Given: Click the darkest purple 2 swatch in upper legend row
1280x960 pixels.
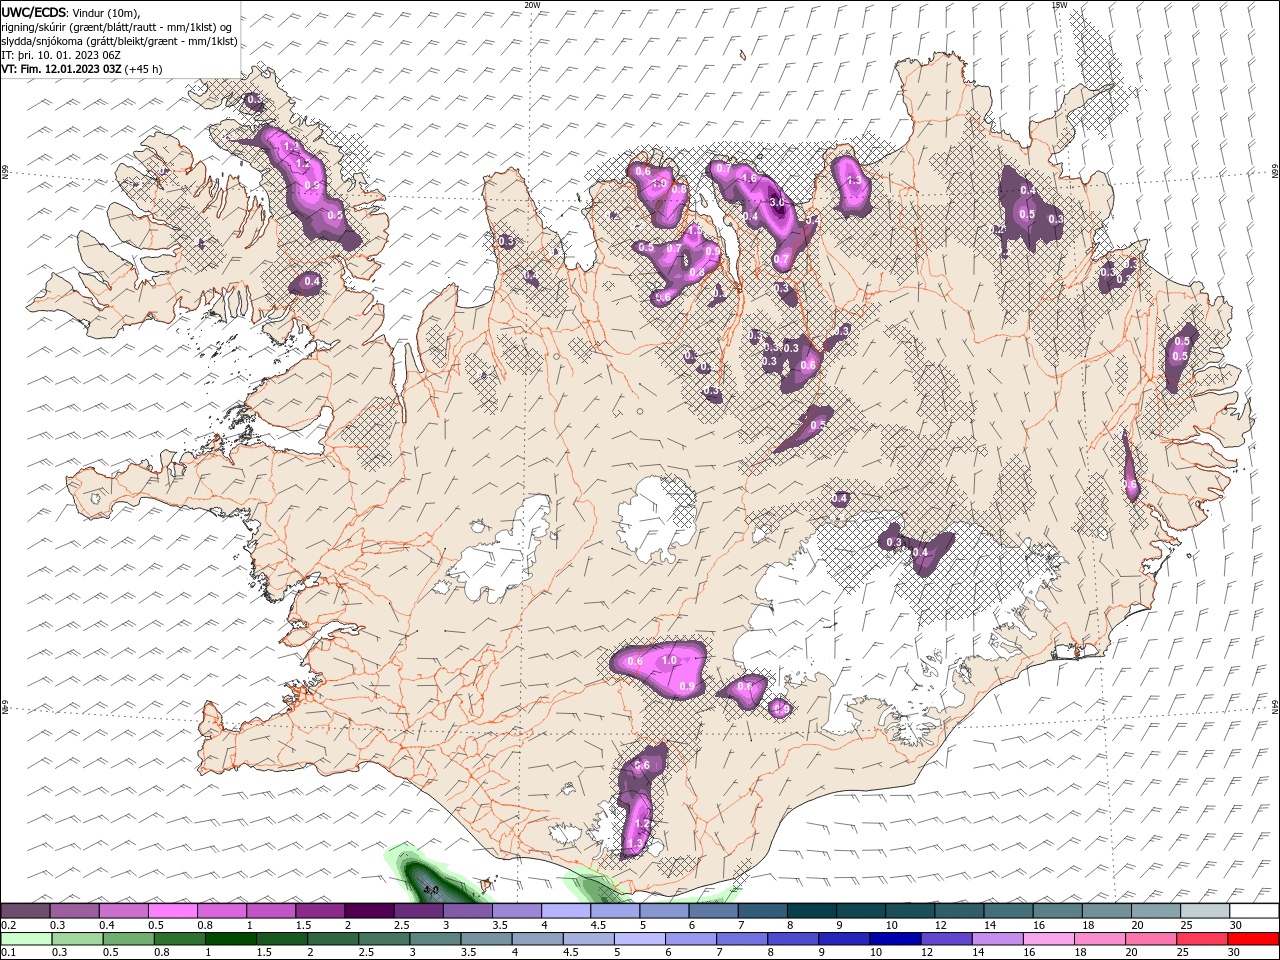Looking at the screenshot, I should point(368,911).
